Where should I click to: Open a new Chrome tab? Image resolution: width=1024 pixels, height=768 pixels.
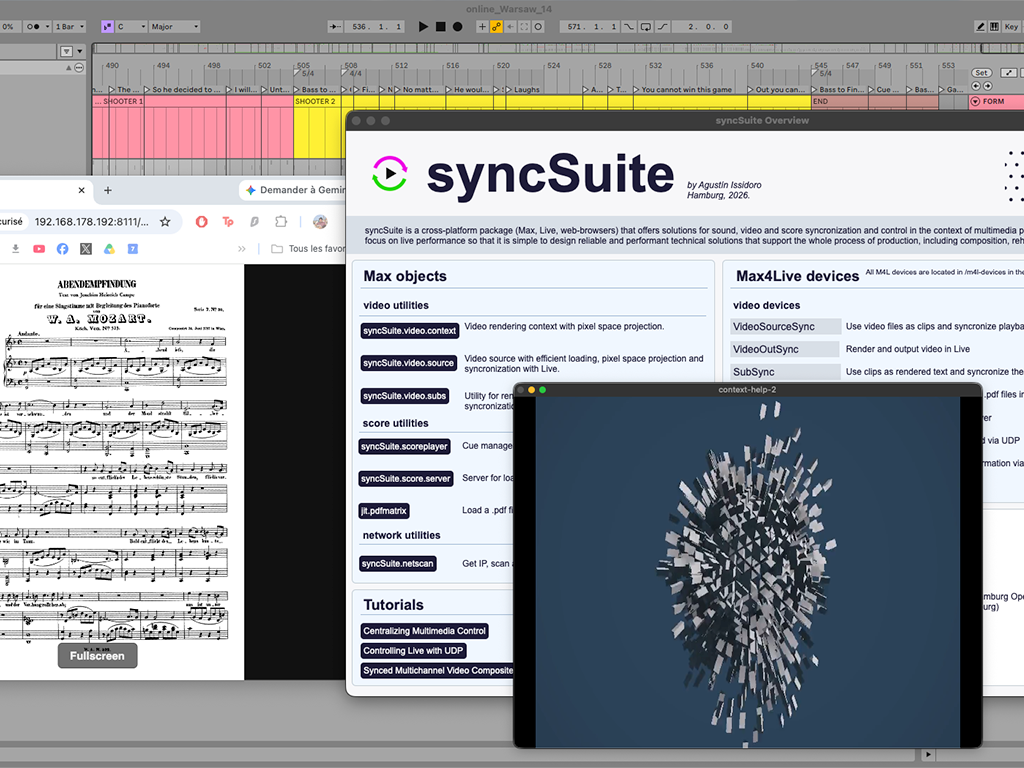click(108, 190)
